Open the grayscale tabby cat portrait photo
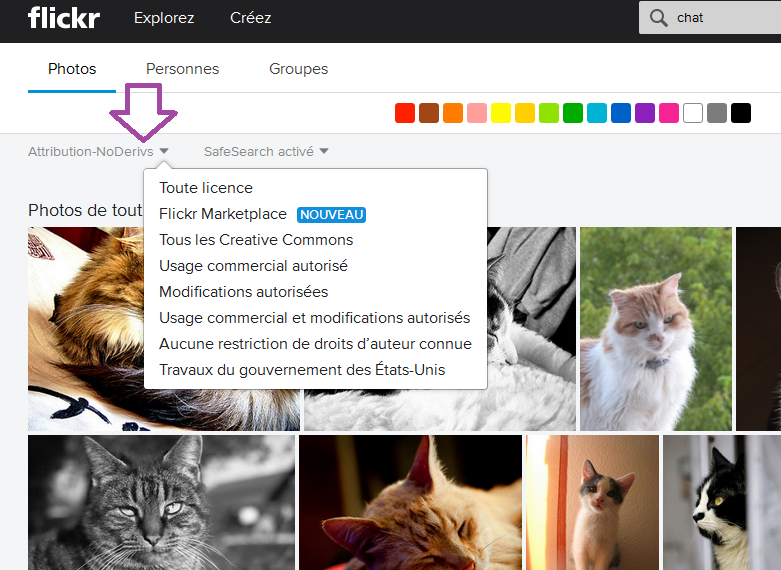 (161, 502)
